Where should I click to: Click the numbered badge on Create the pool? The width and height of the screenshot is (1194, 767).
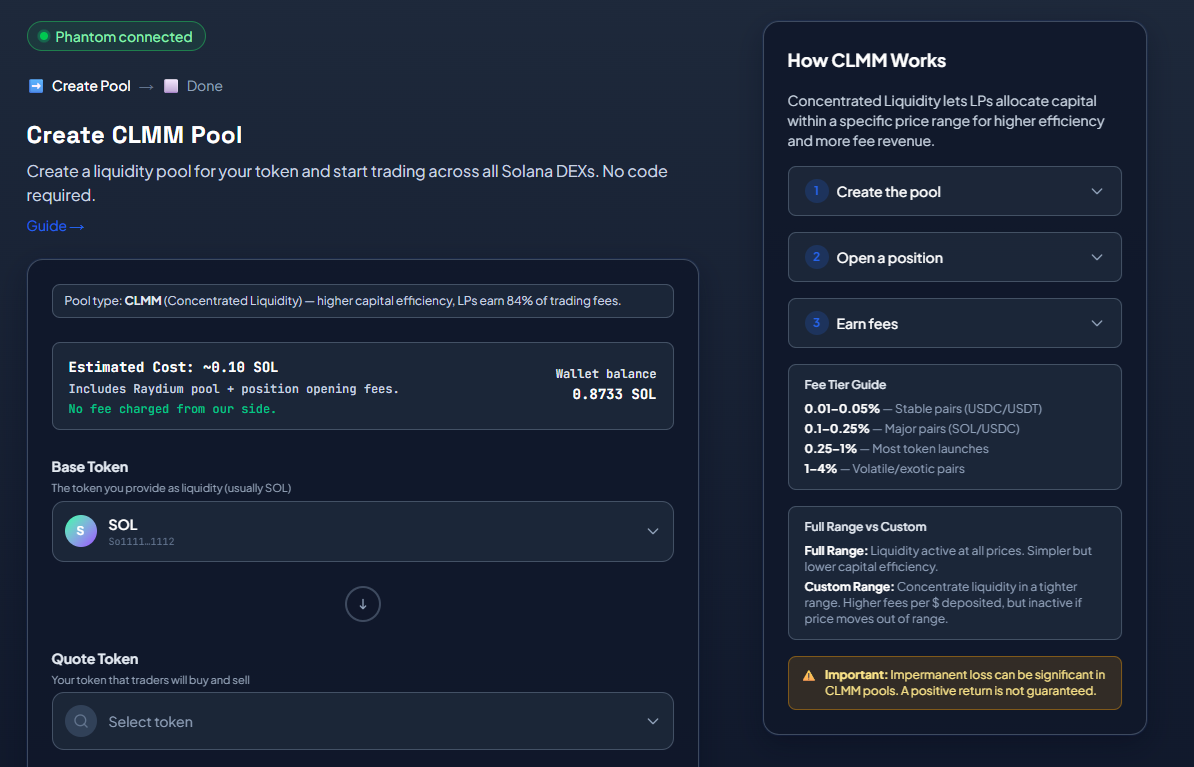click(815, 190)
